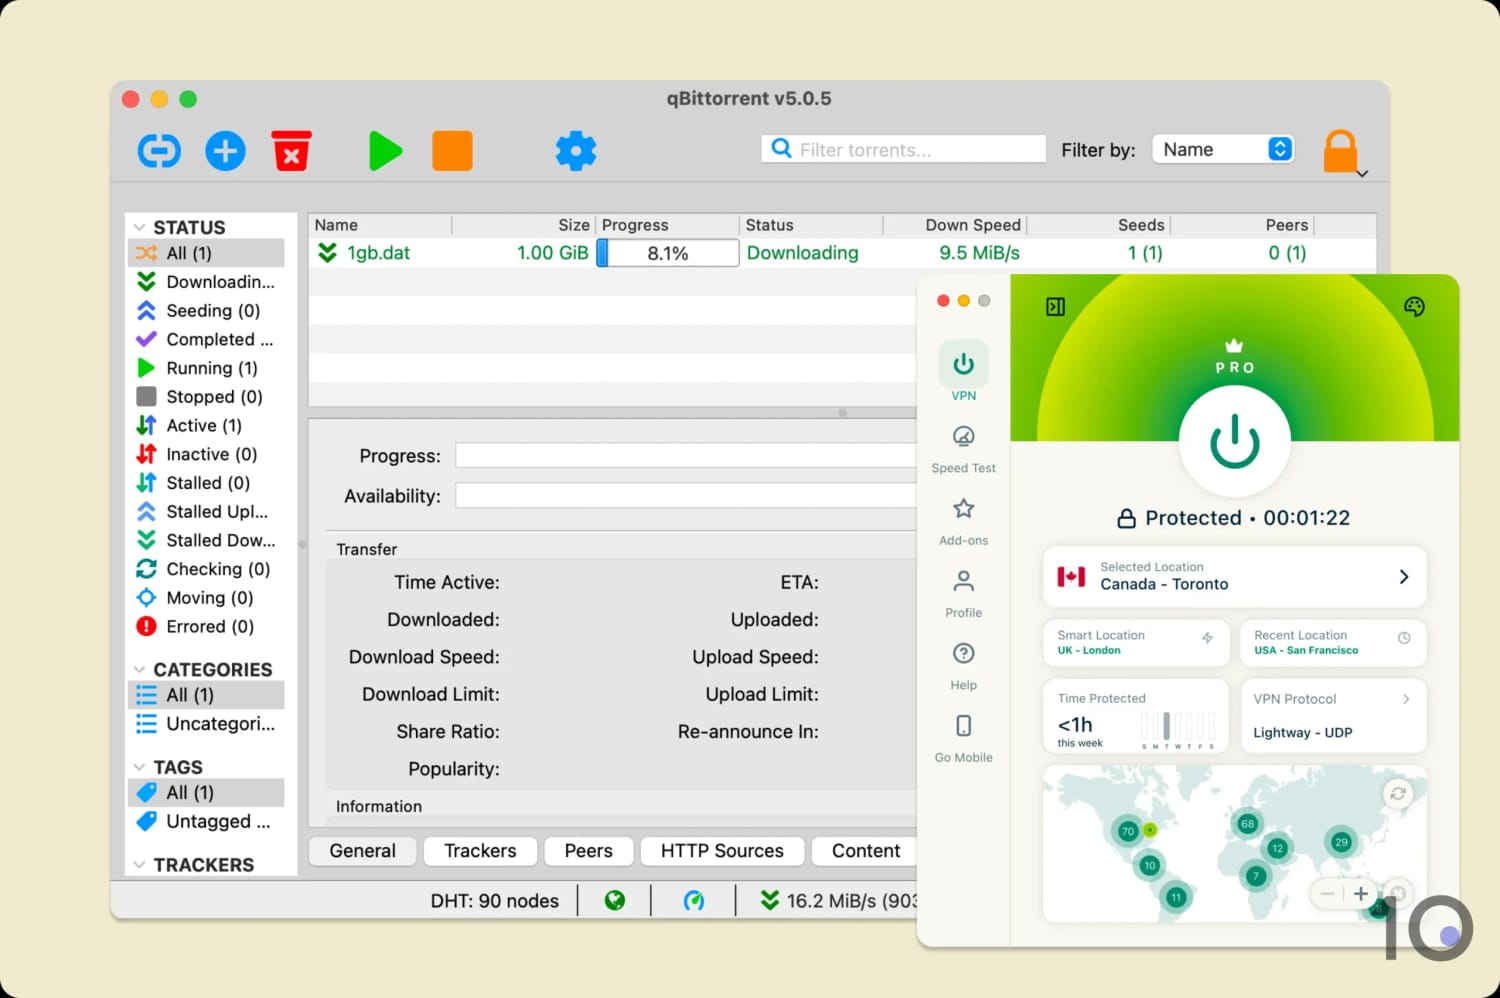
Task: Select the 1gb.dat torrent row
Action: tap(842, 253)
